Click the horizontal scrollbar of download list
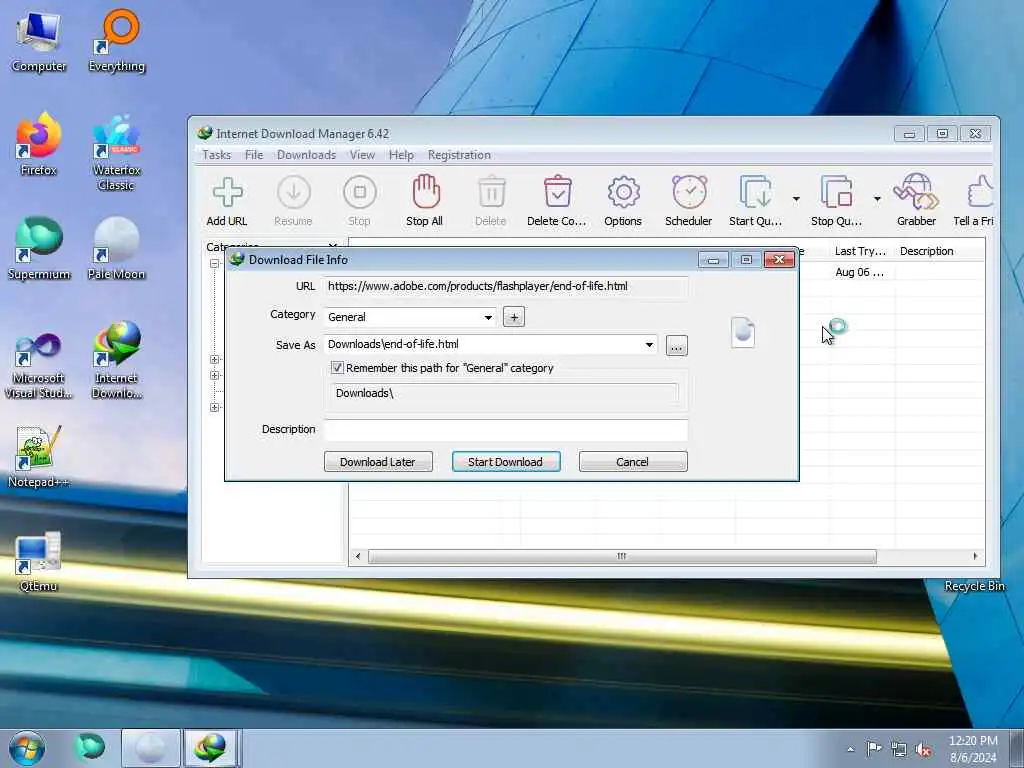 tap(622, 556)
